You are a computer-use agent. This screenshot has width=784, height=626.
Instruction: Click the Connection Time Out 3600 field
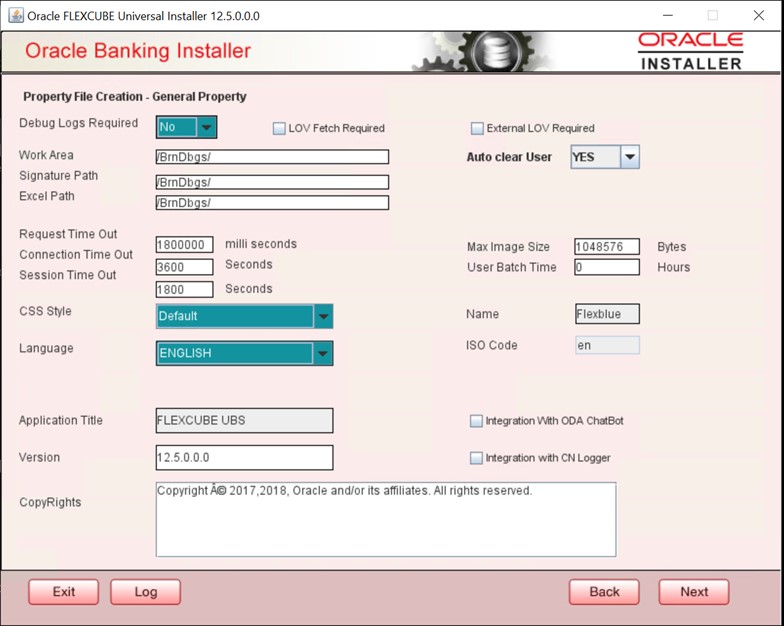pyautogui.click(x=184, y=267)
